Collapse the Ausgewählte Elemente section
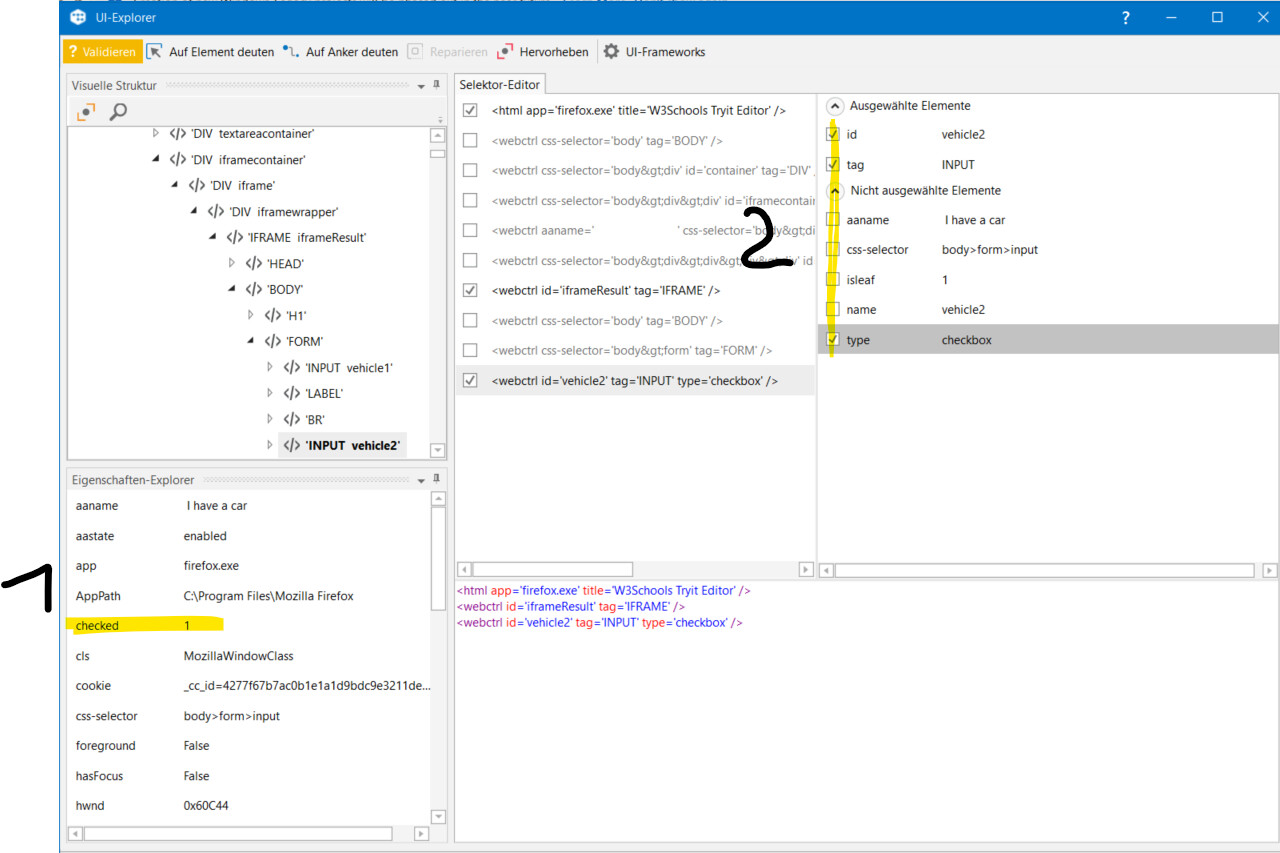 pyautogui.click(x=834, y=106)
